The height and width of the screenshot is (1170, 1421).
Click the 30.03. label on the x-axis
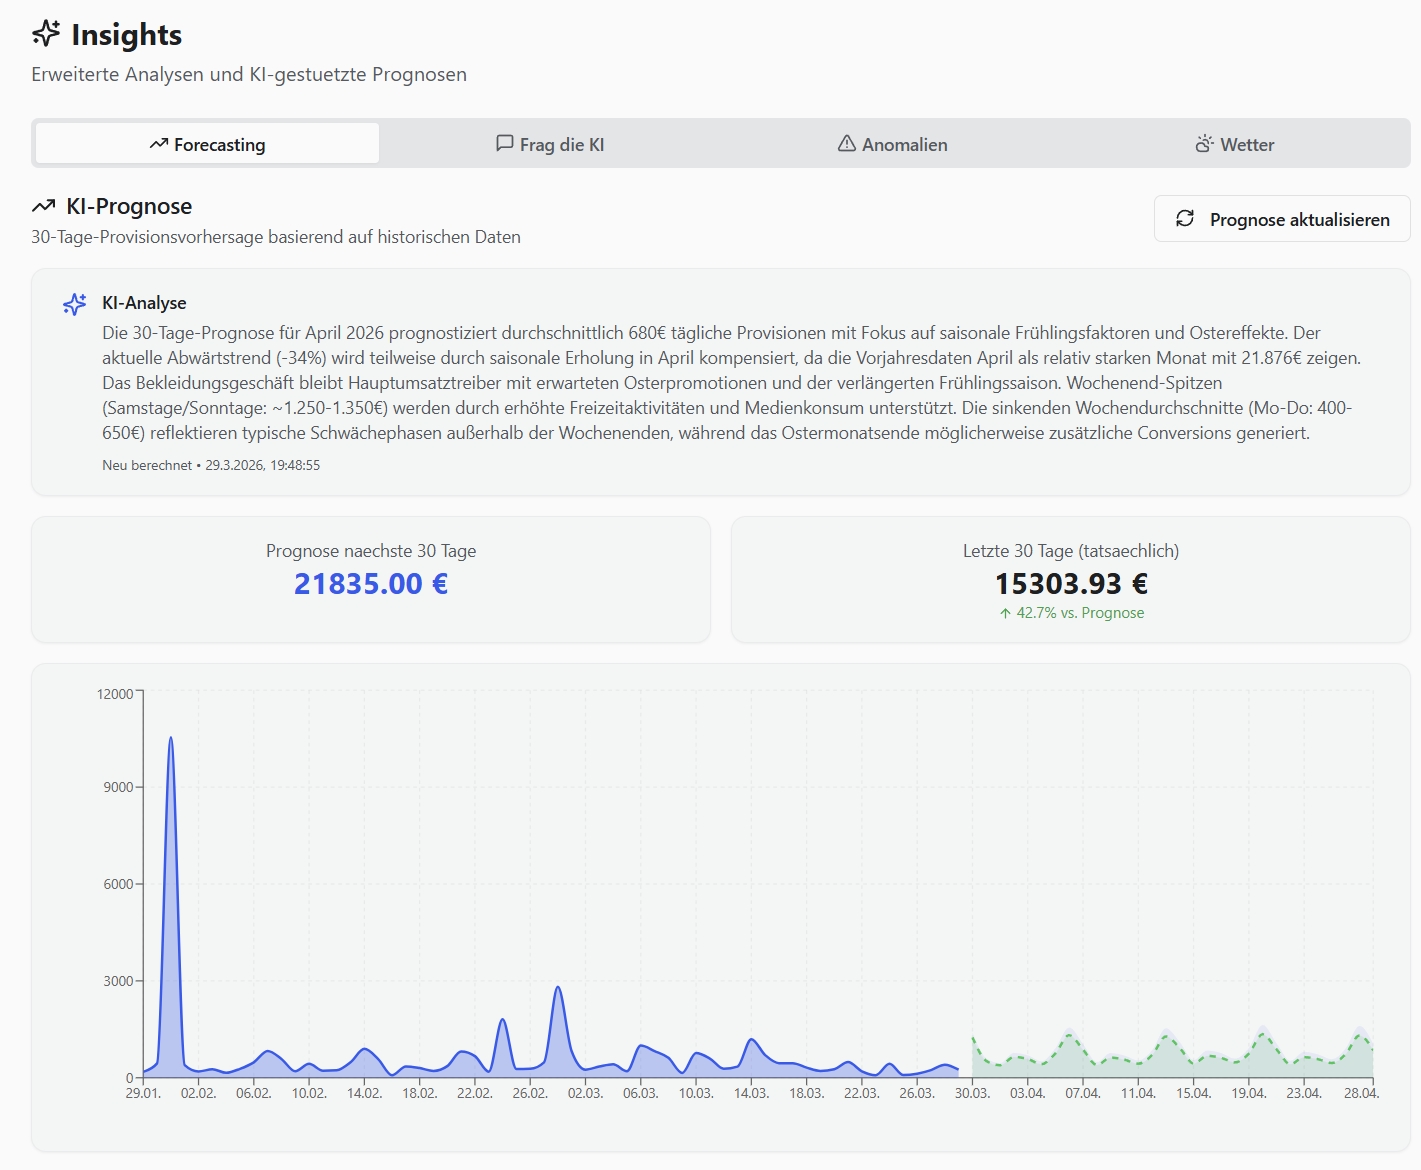point(972,1093)
